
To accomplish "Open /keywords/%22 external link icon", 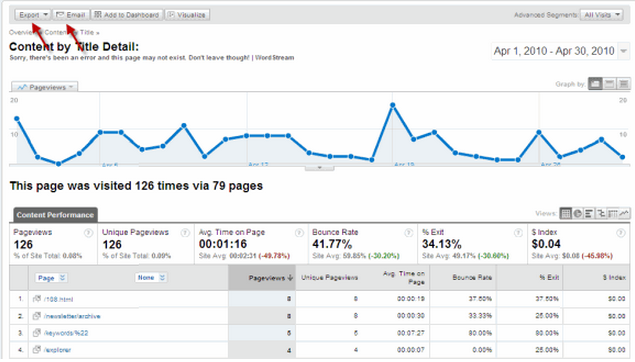I will click(37, 333).
